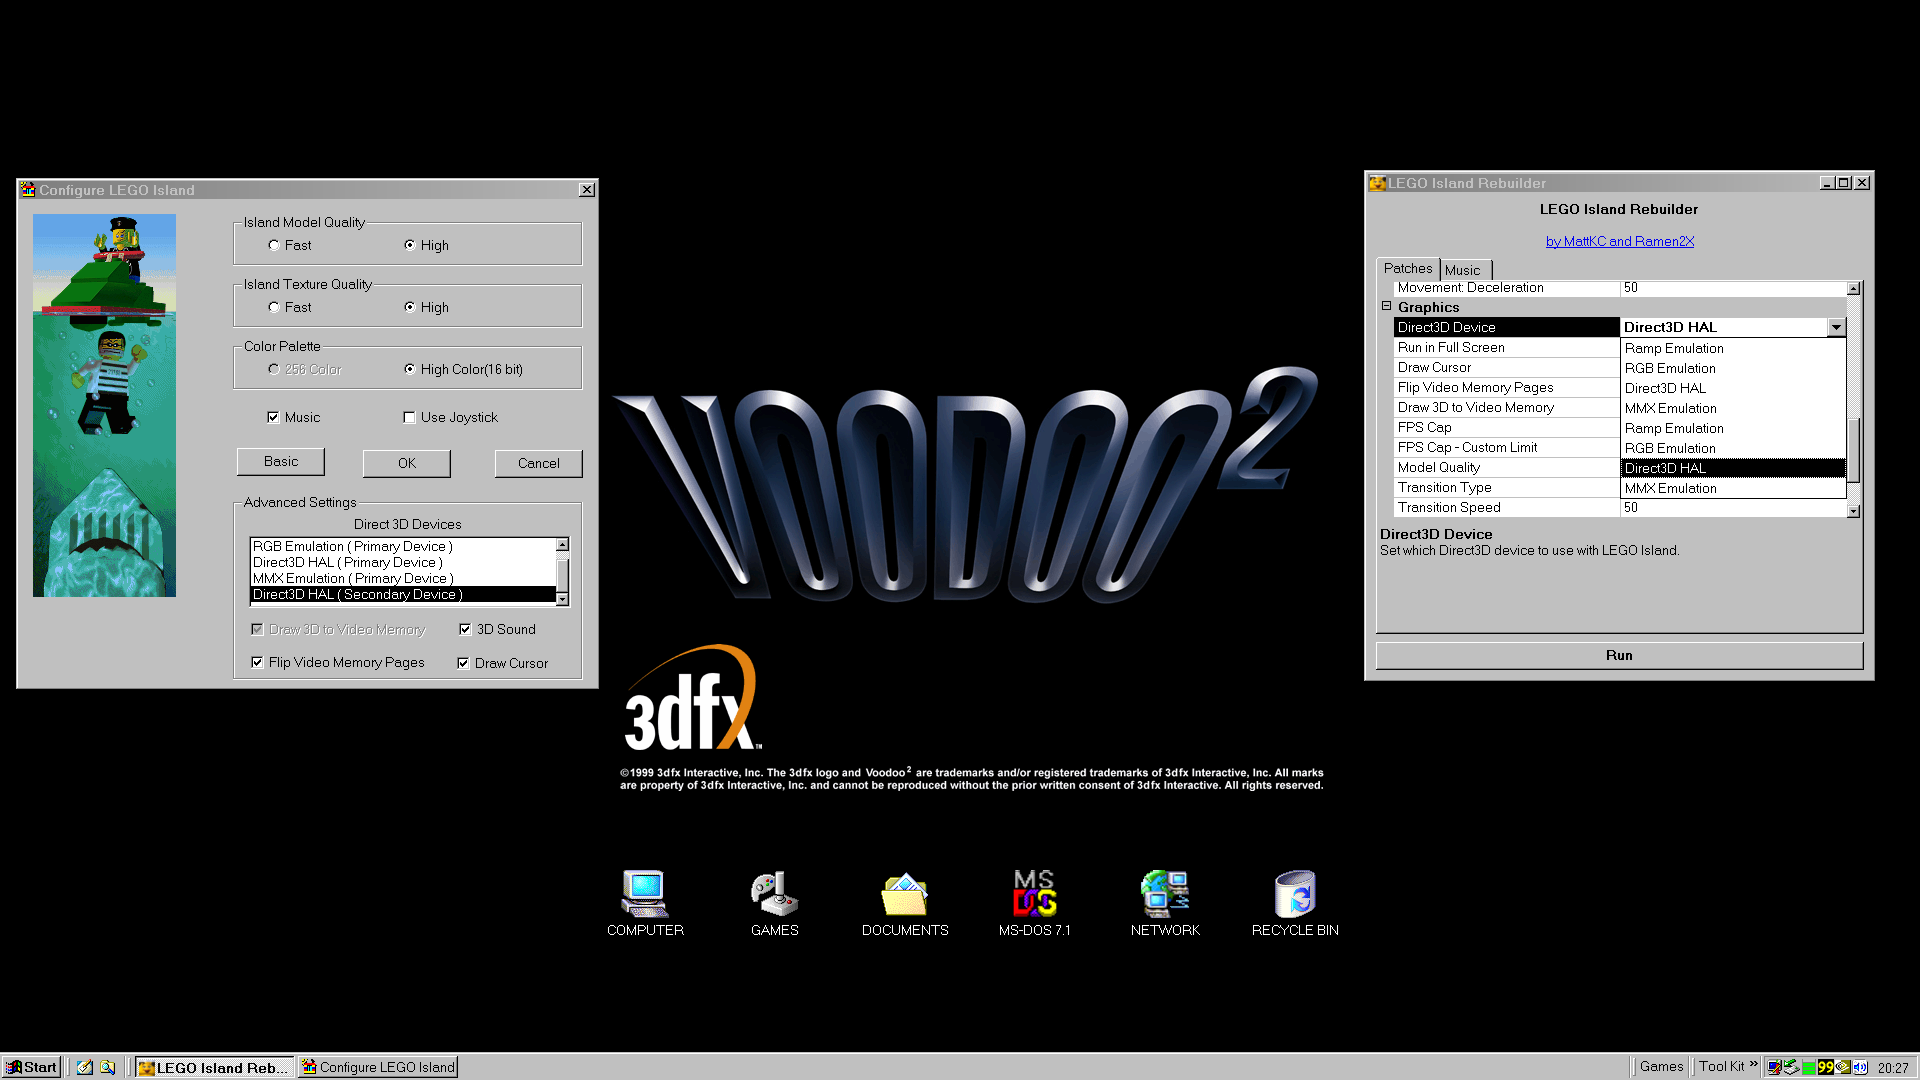Select High Color(16 bit) palette option
Viewport: 1920px width, 1080px height.
pos(463,369)
